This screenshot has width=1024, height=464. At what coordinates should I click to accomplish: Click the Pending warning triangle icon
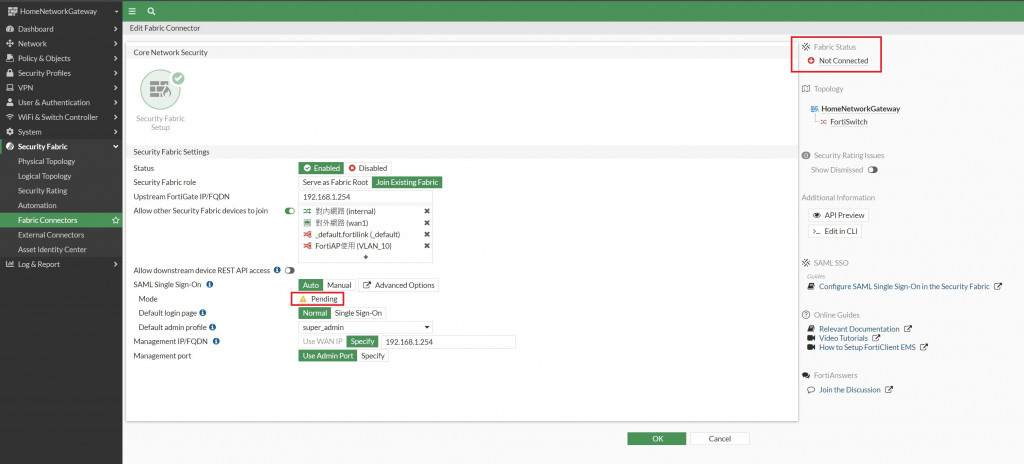click(x=302, y=299)
